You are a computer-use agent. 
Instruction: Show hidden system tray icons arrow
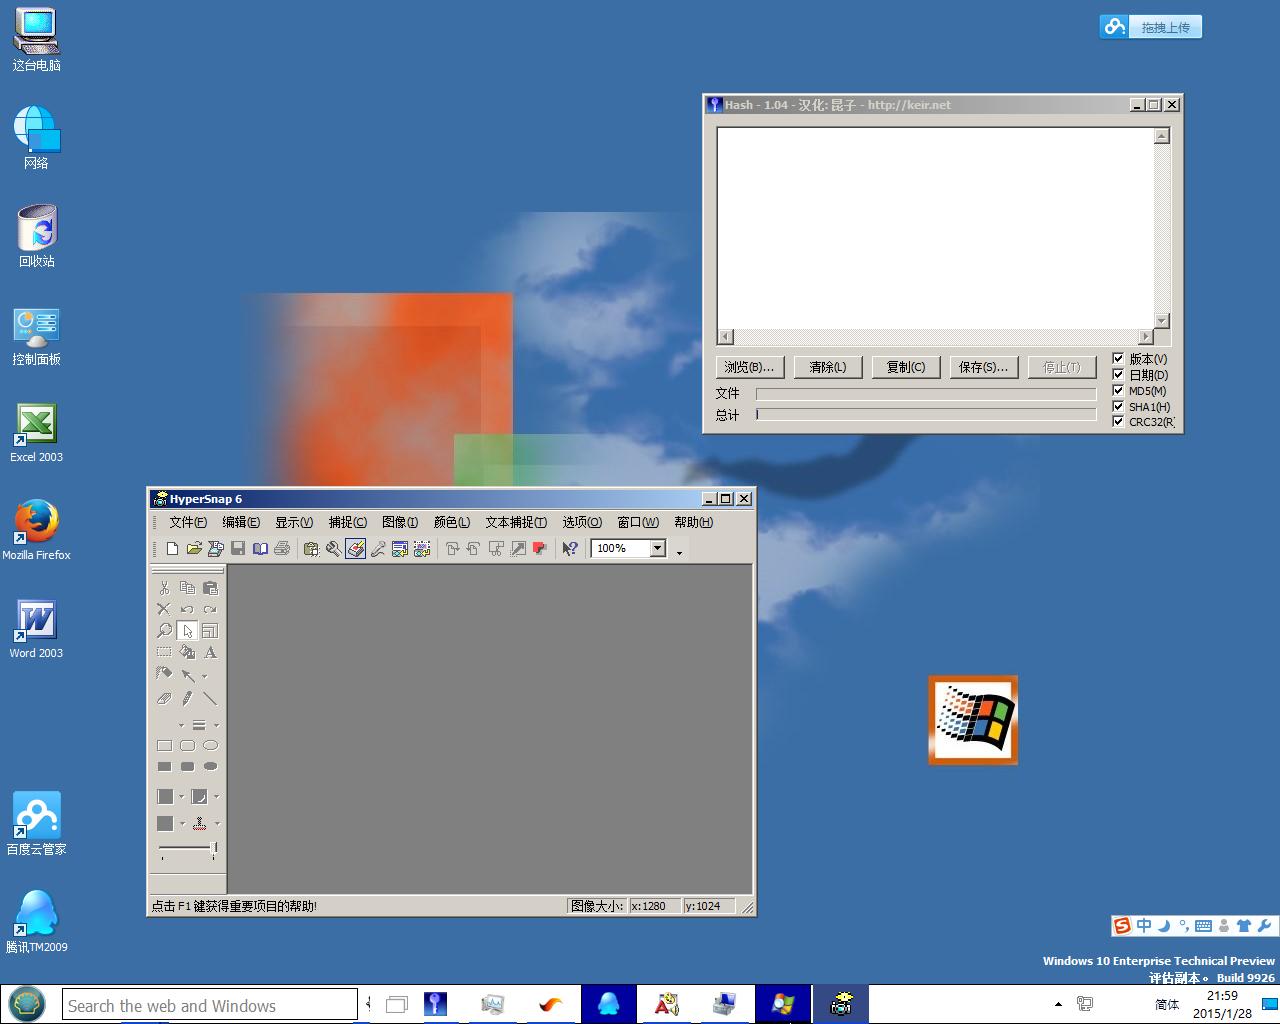coord(1058,1004)
